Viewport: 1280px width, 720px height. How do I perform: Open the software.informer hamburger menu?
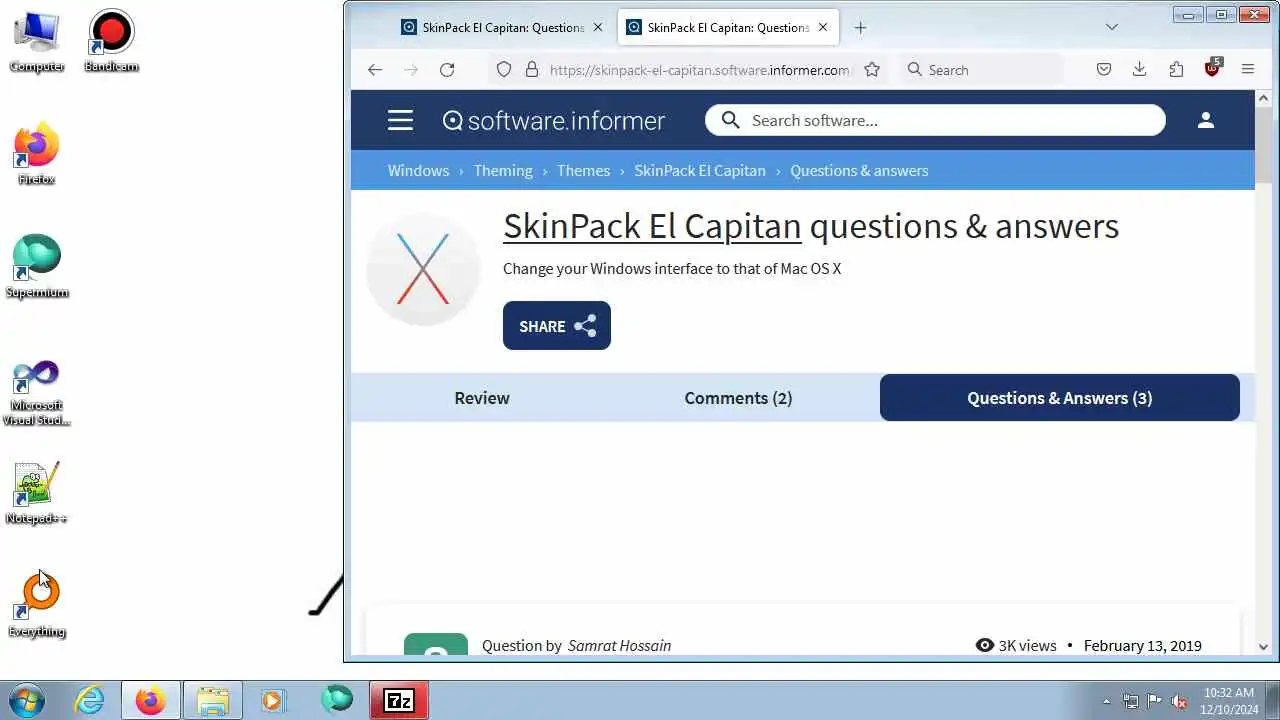[x=400, y=120]
